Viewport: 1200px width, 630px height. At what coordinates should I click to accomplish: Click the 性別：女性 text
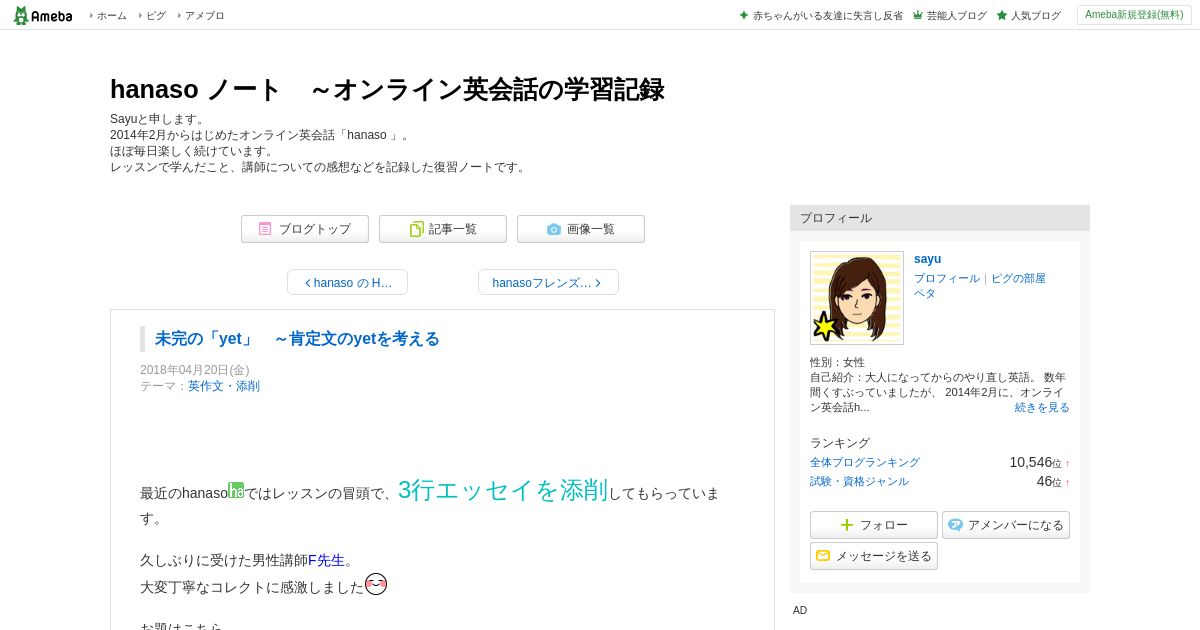click(x=837, y=362)
